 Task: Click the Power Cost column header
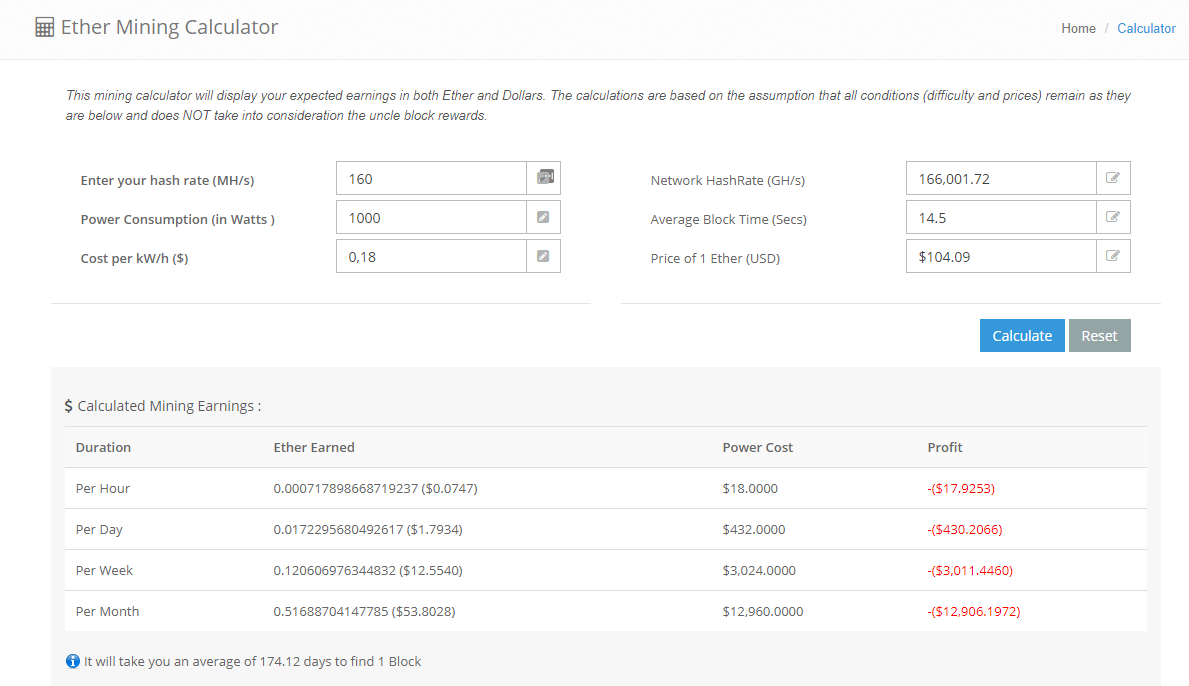758,447
